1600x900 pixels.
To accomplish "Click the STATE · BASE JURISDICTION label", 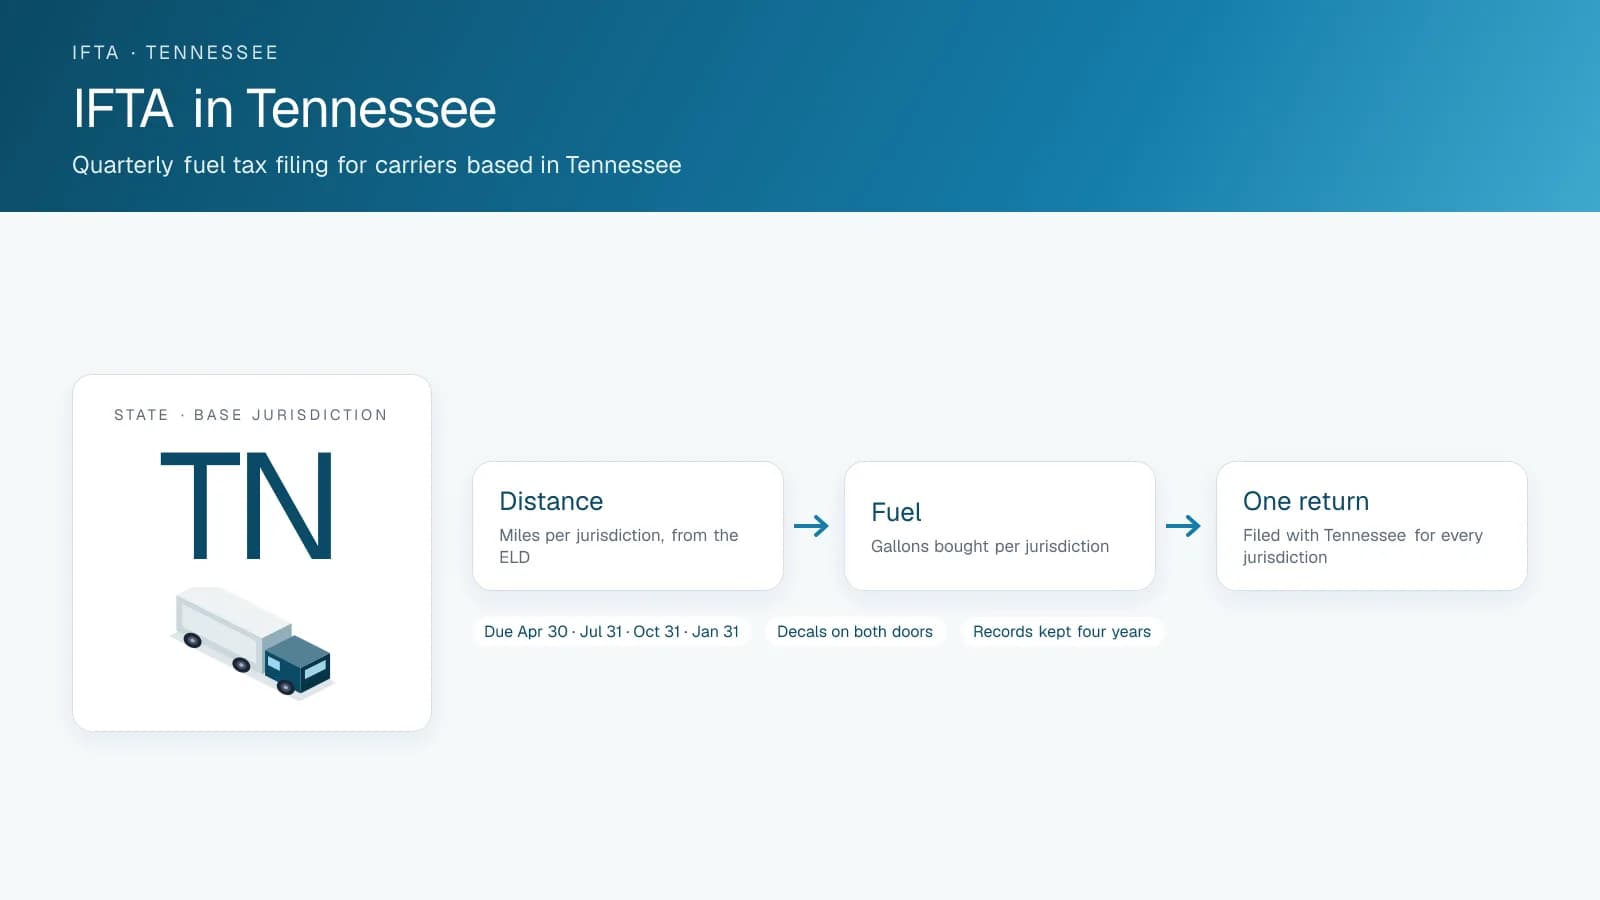I will tap(251, 415).
